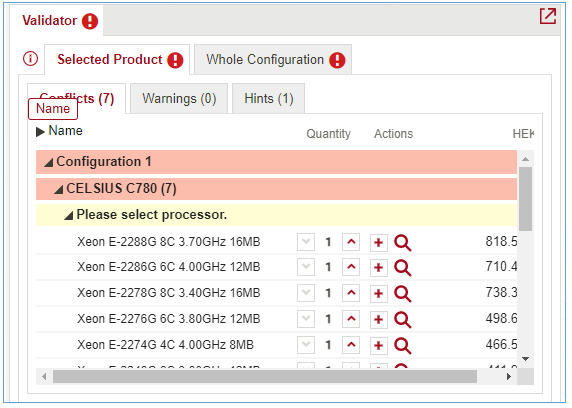Increase quantity for Xeon E-2278G
This screenshot has width=572, height=408.
tap(351, 293)
